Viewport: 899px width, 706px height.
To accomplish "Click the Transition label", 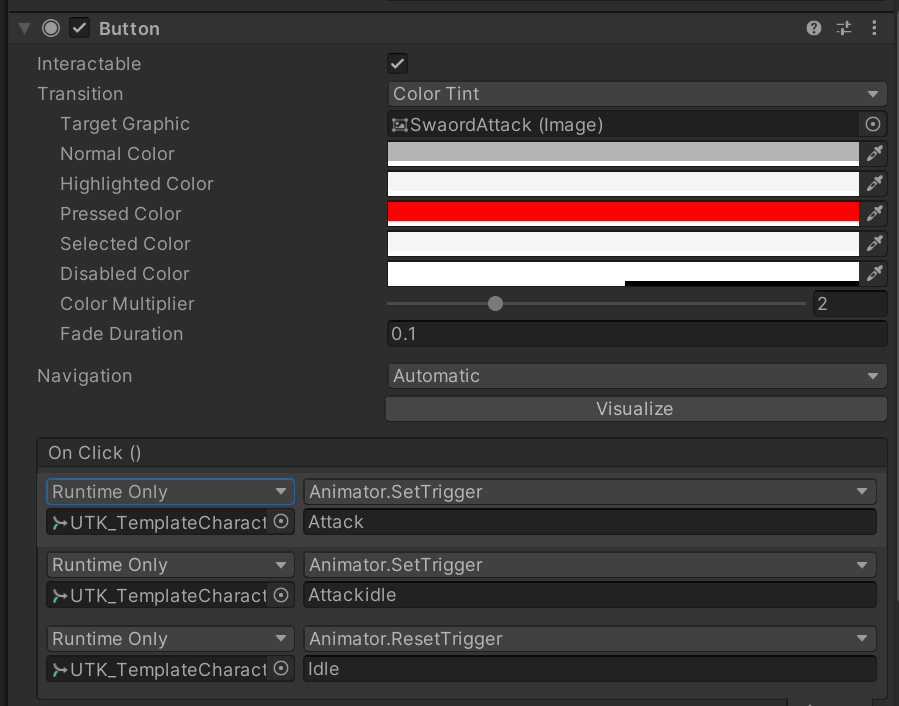I will coord(80,93).
